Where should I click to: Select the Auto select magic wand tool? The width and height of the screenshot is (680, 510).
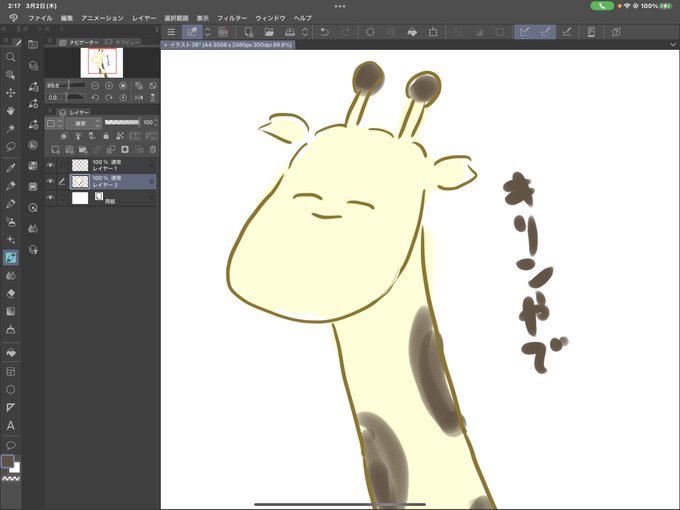tap(11, 128)
